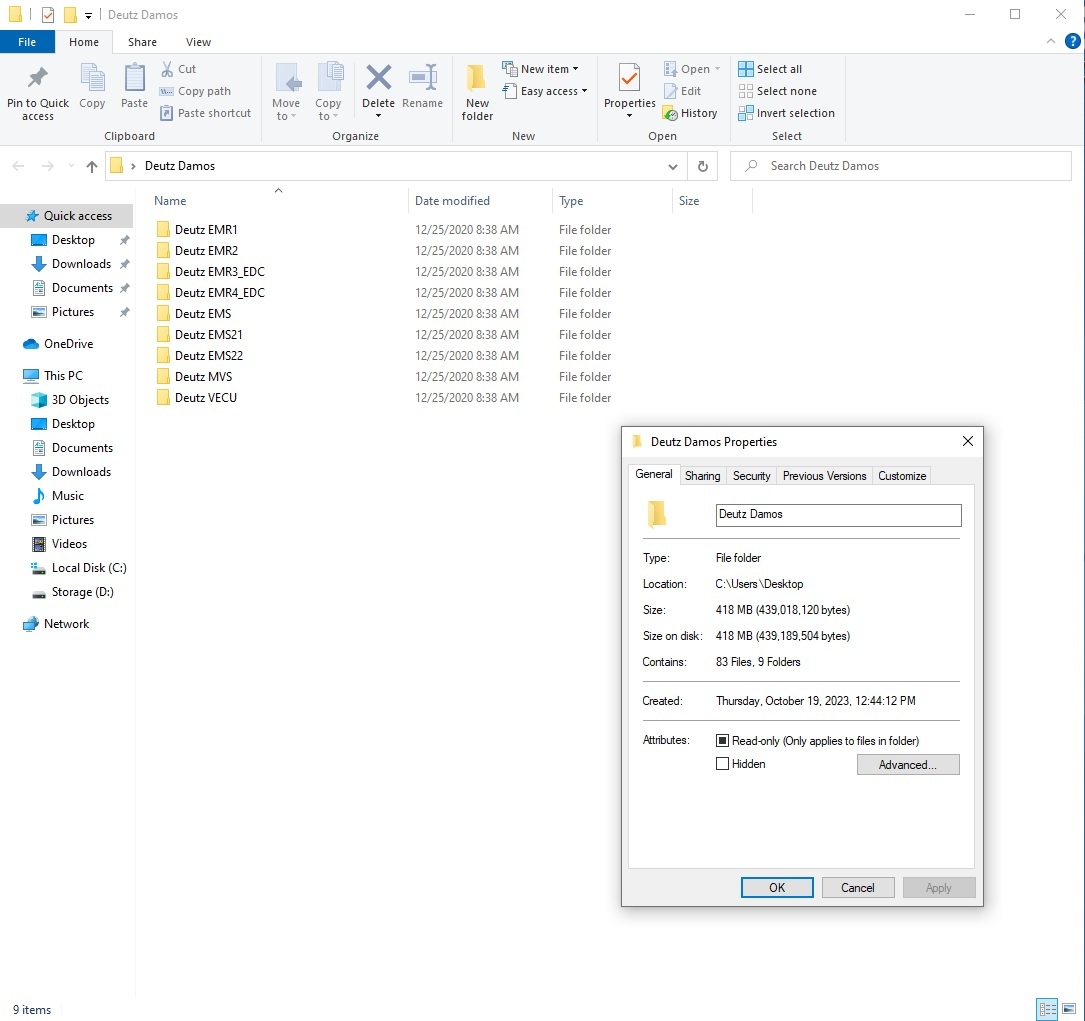The height and width of the screenshot is (1021, 1085).
Task: Open the Sharing tab in Properties
Action: click(x=702, y=476)
